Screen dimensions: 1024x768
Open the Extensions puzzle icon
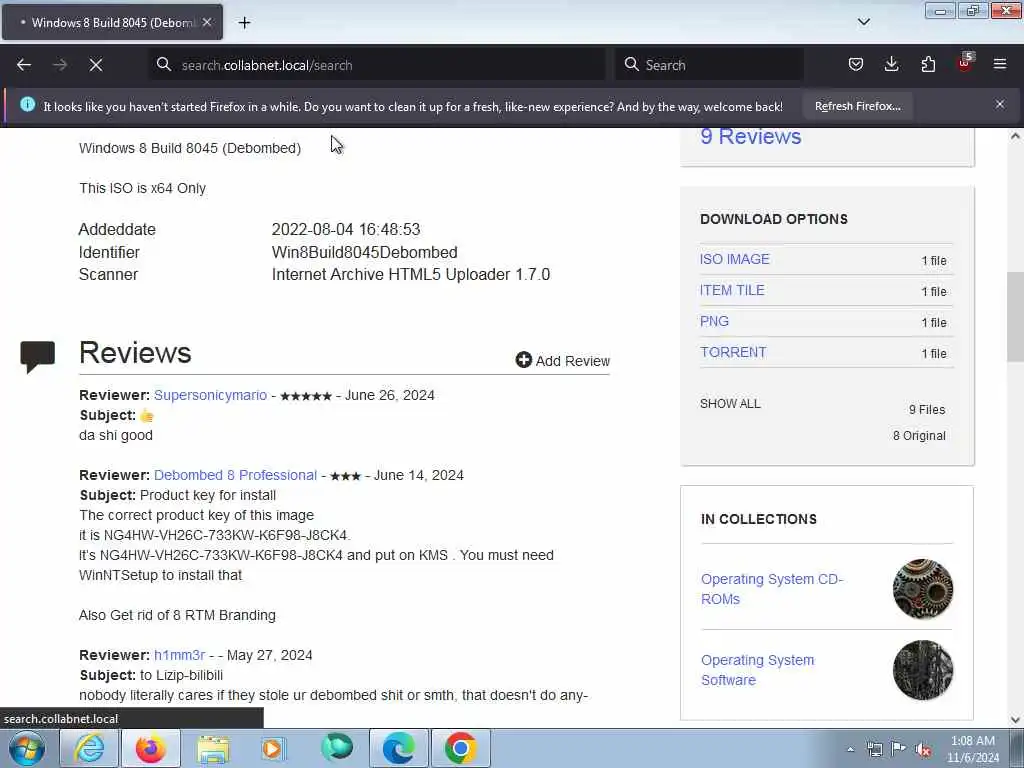pos(928,64)
